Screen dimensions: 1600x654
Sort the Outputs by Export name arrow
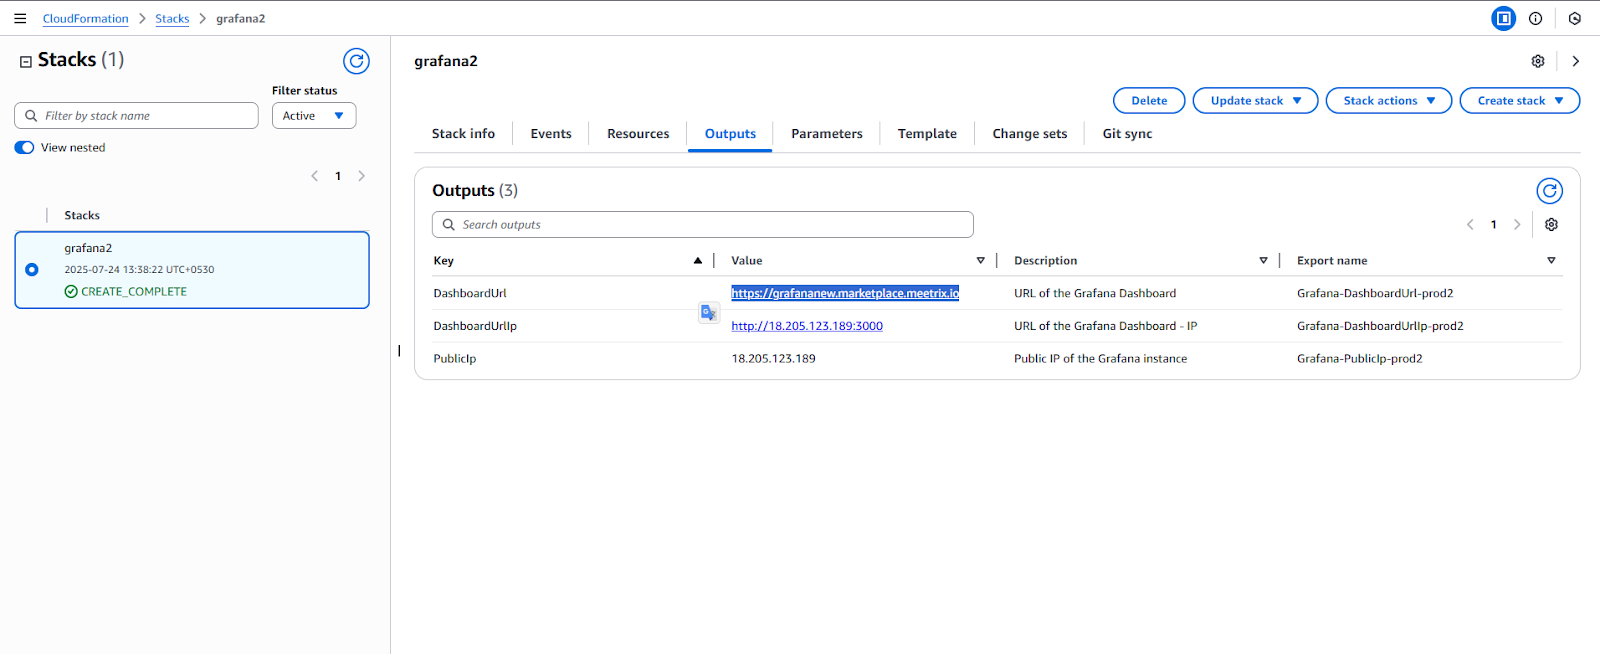pos(1551,261)
